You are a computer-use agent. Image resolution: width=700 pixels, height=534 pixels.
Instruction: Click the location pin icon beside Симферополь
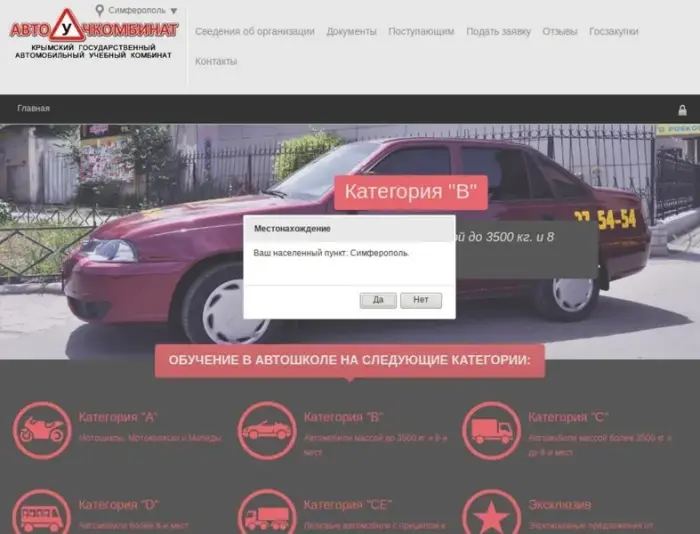tap(99, 10)
